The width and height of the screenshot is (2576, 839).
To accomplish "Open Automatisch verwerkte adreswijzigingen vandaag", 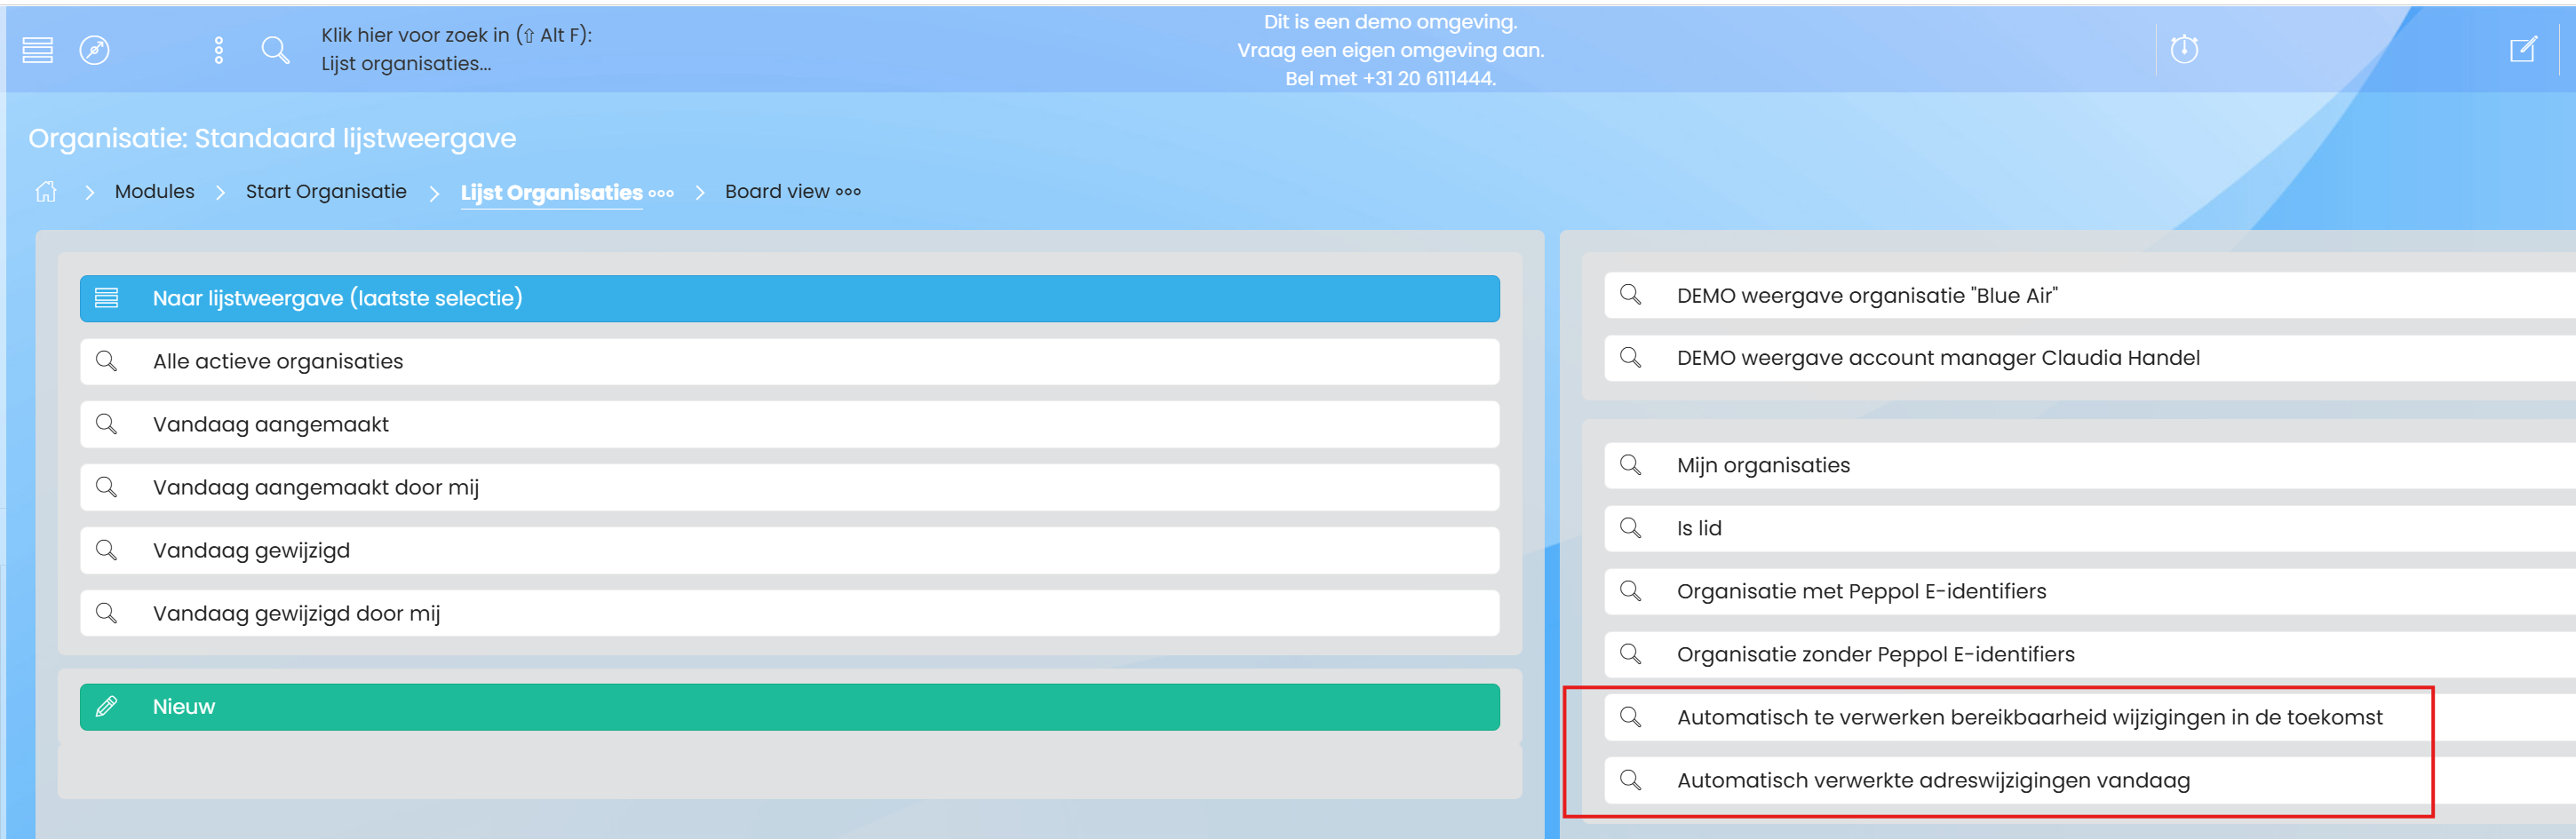I will [x=2090, y=780].
